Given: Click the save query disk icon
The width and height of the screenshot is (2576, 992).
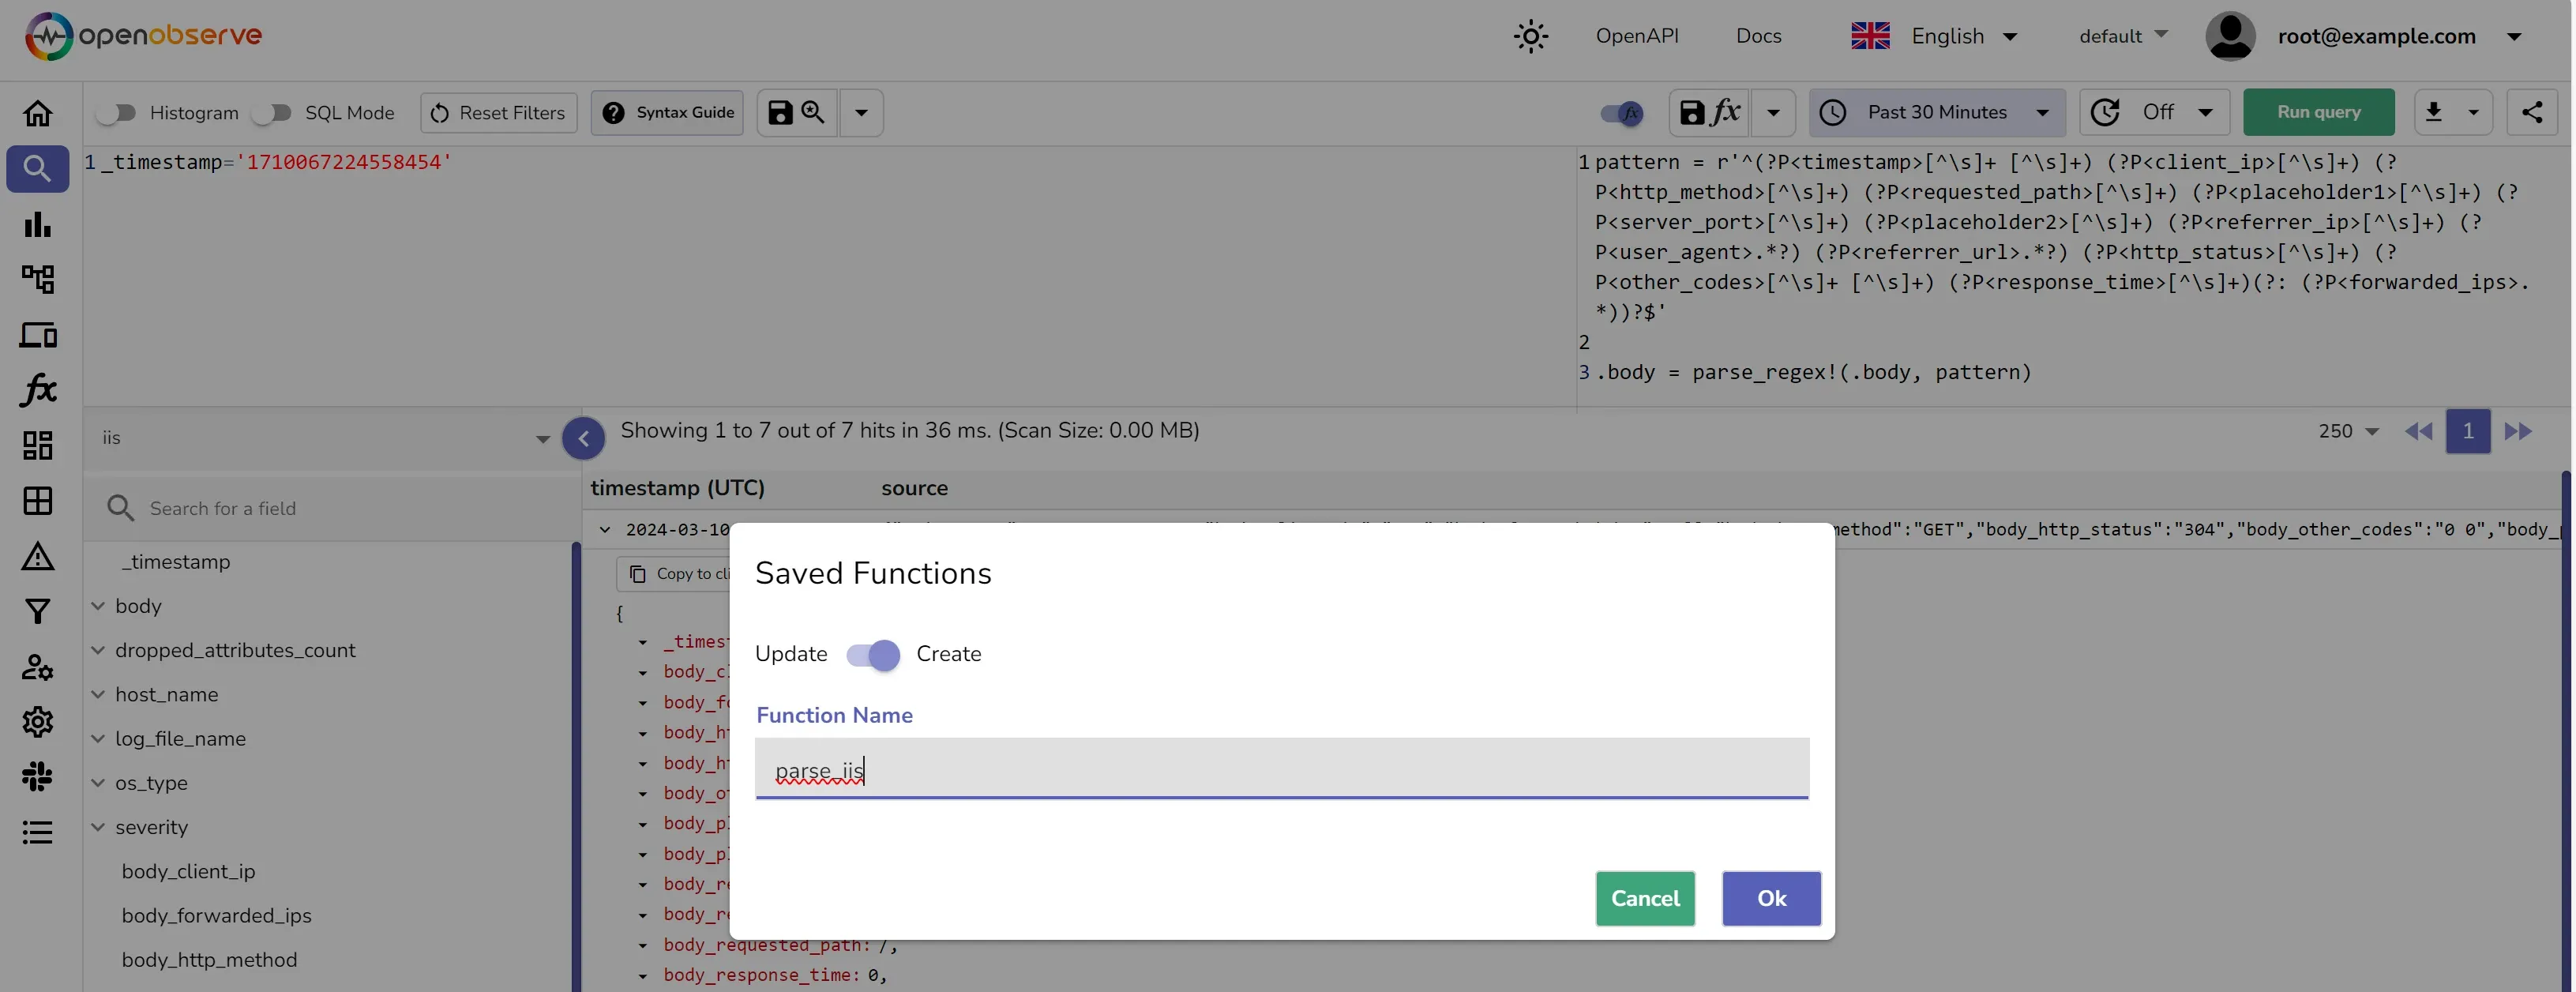Looking at the screenshot, I should pyautogui.click(x=780, y=112).
